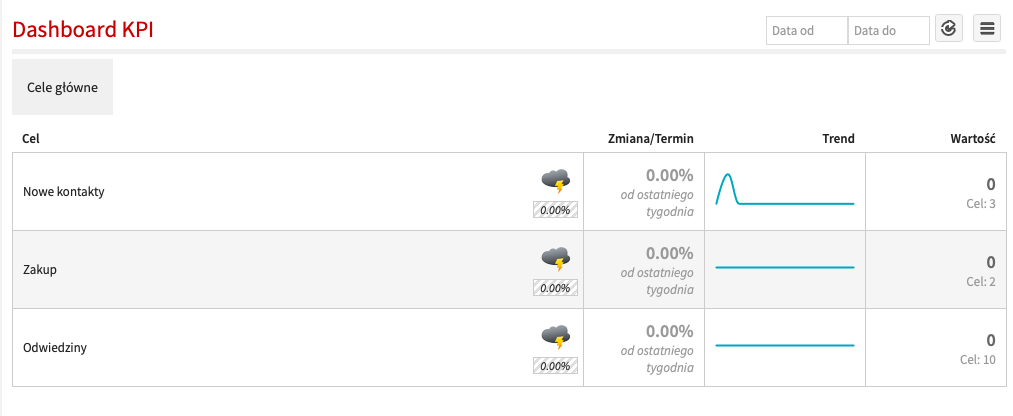
Task: Open the Zakup trend chart
Action: point(785,268)
